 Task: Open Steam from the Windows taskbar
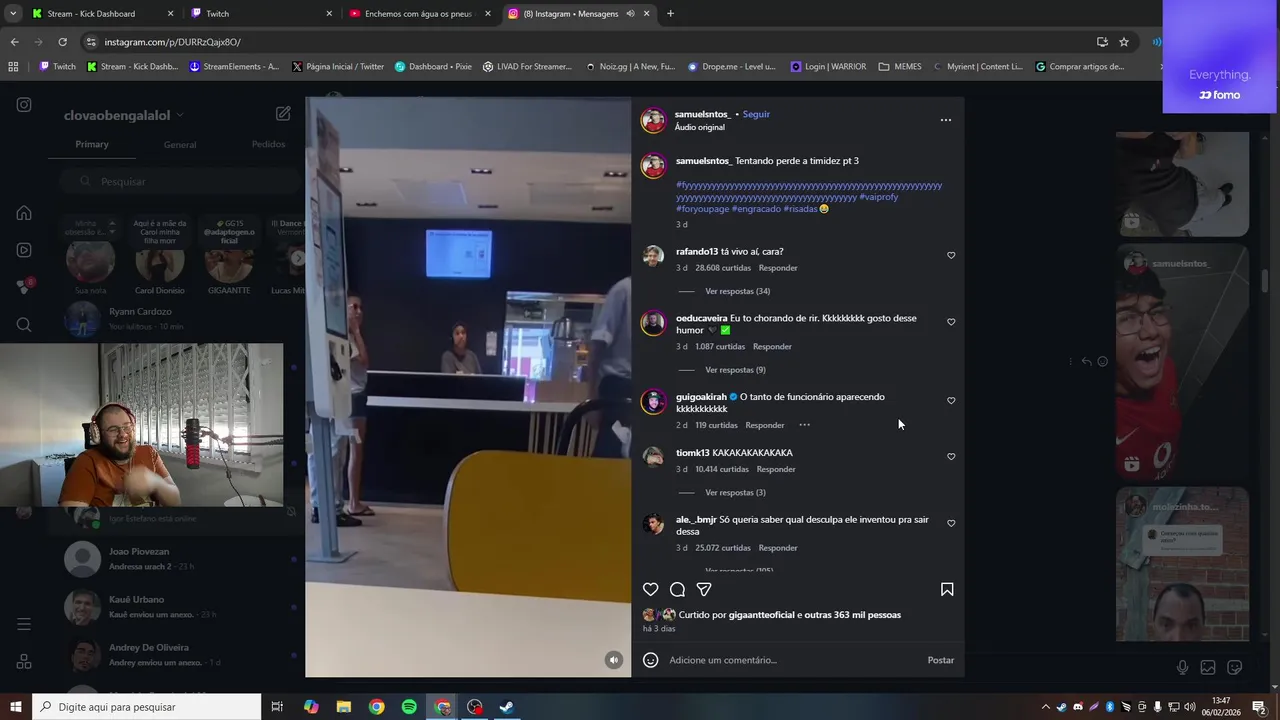(507, 707)
